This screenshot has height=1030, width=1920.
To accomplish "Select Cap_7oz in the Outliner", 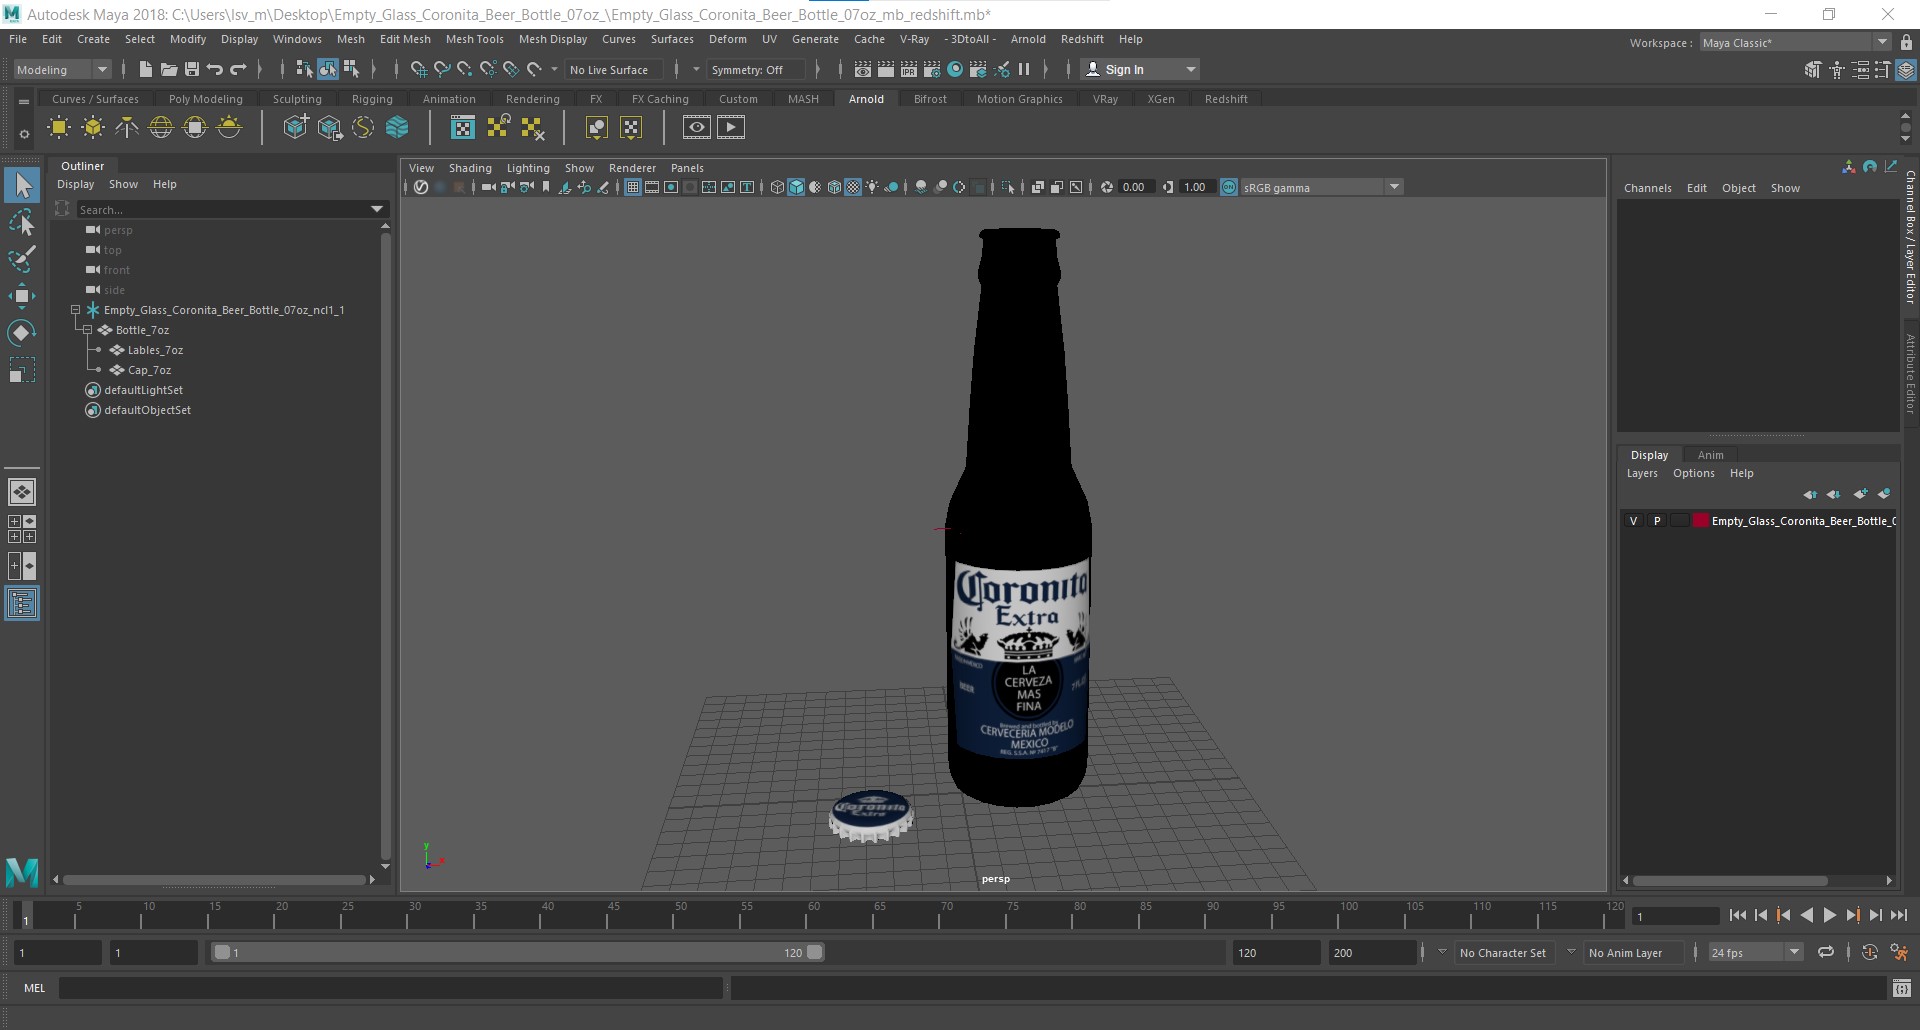I will tap(149, 370).
